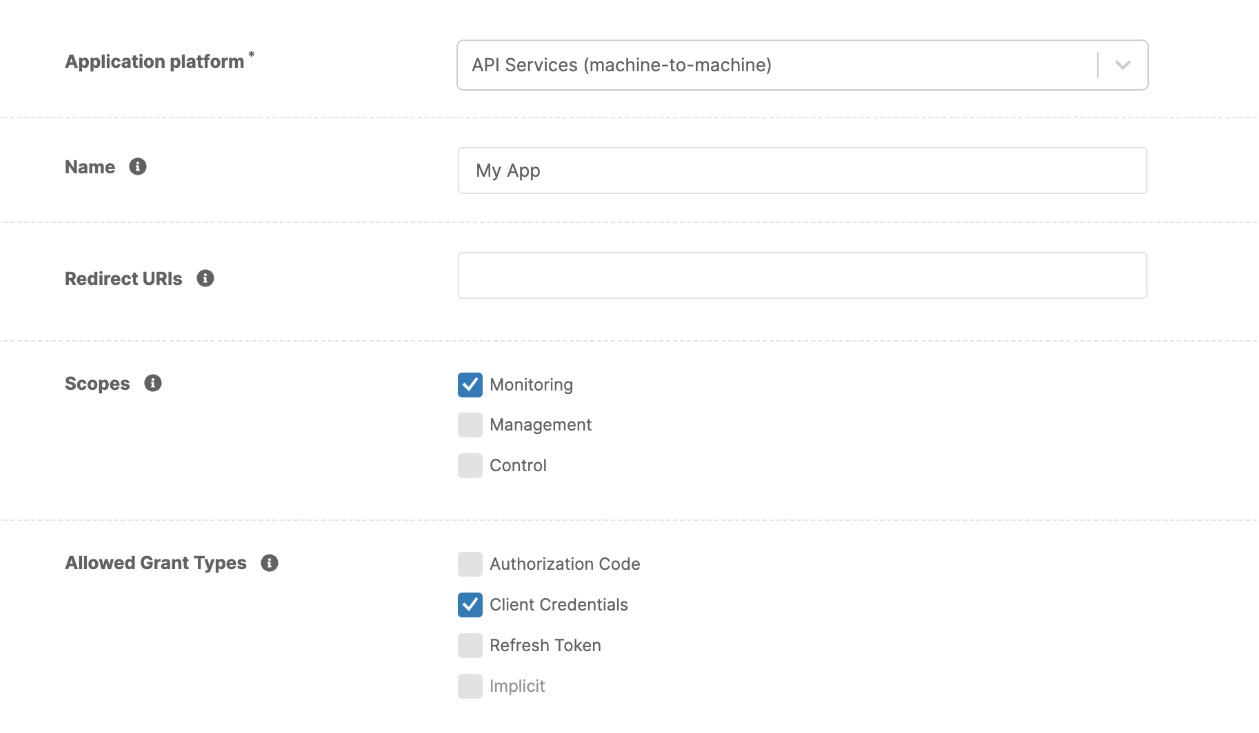Viewport: 1259px width, 733px height.
Task: Click the empty Redirect URIs field
Action: click(800, 274)
